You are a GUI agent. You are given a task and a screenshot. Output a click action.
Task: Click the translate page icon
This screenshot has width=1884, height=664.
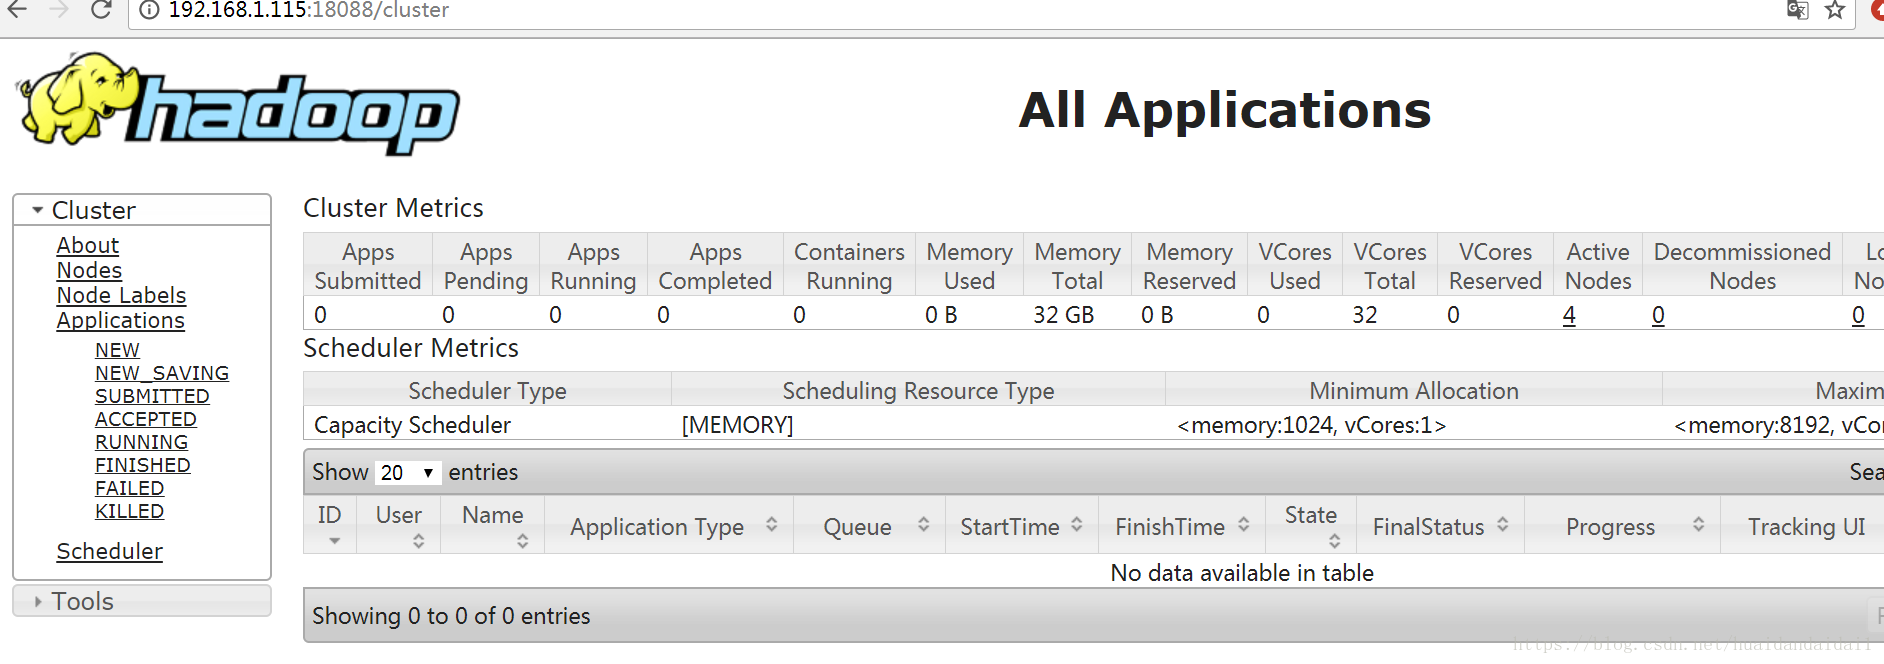tap(1798, 10)
